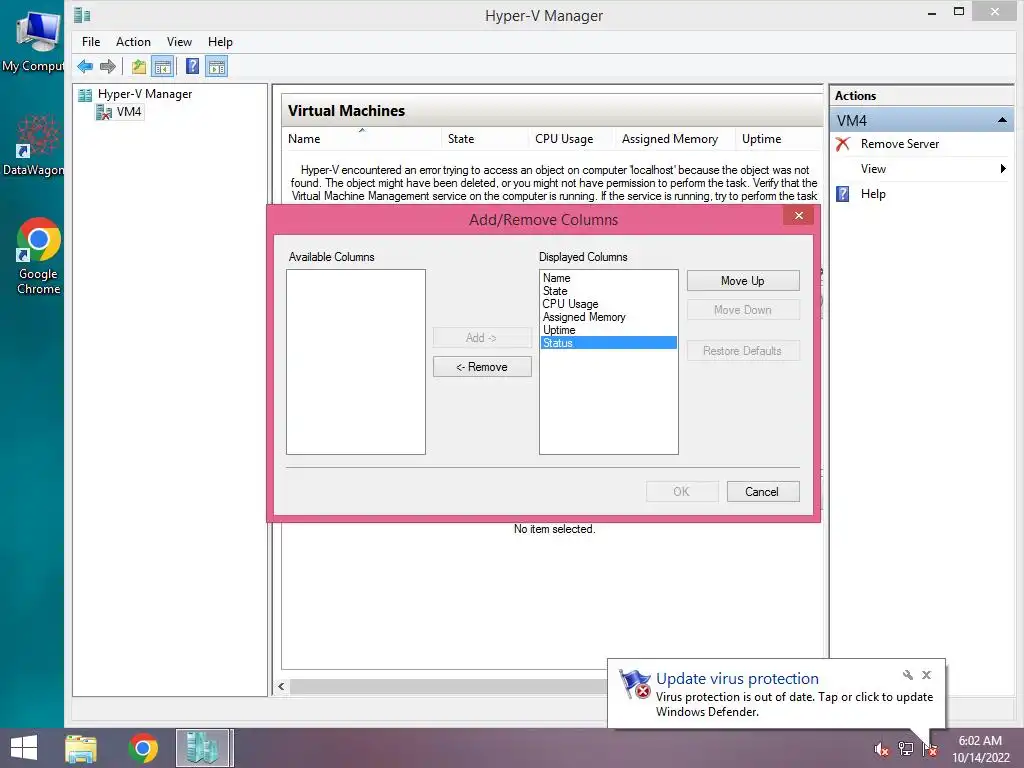The height and width of the screenshot is (768, 1024).
Task: Expand the View submenu arrow in Actions
Action: coord(1003,169)
